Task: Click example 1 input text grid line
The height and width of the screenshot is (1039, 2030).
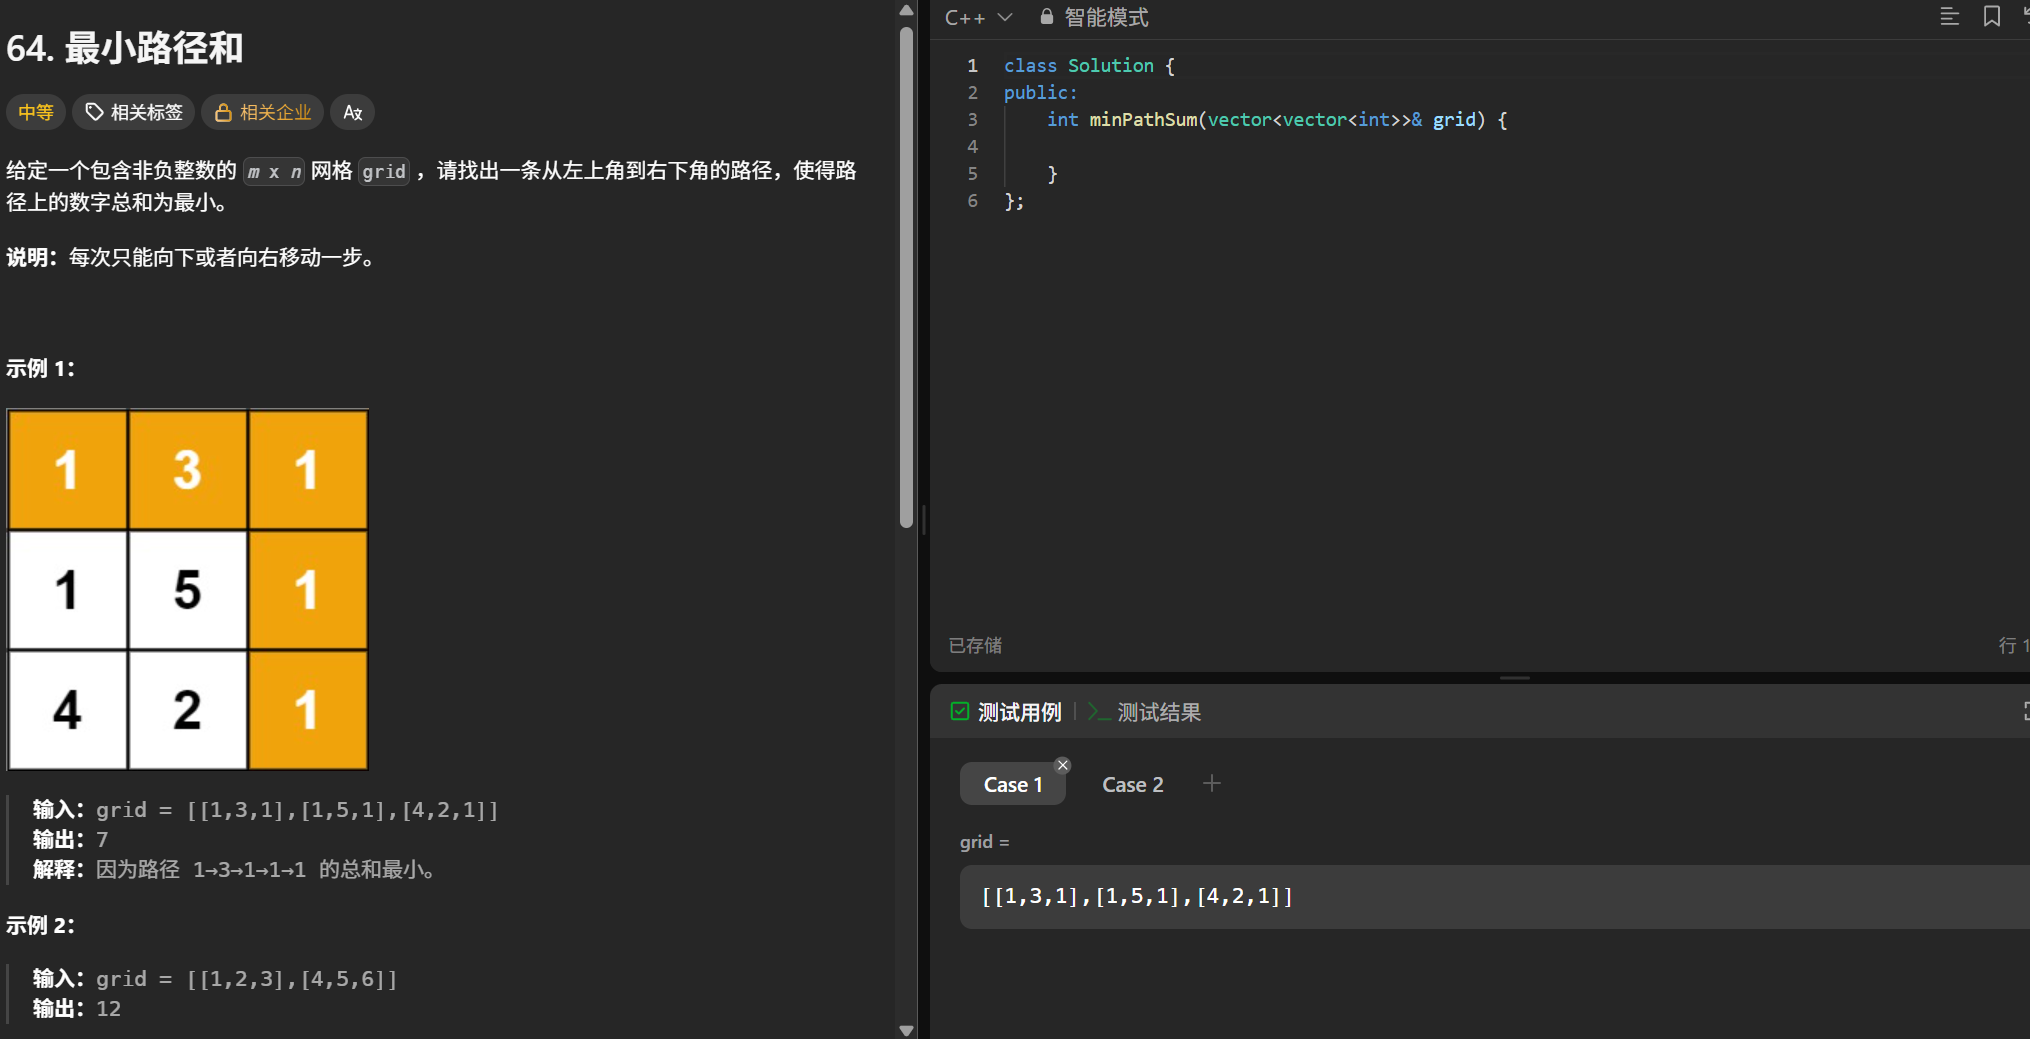Action: point(265,809)
